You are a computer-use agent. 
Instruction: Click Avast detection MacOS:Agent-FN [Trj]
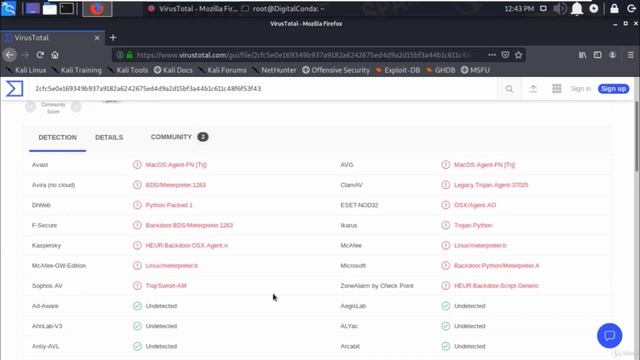pos(176,165)
